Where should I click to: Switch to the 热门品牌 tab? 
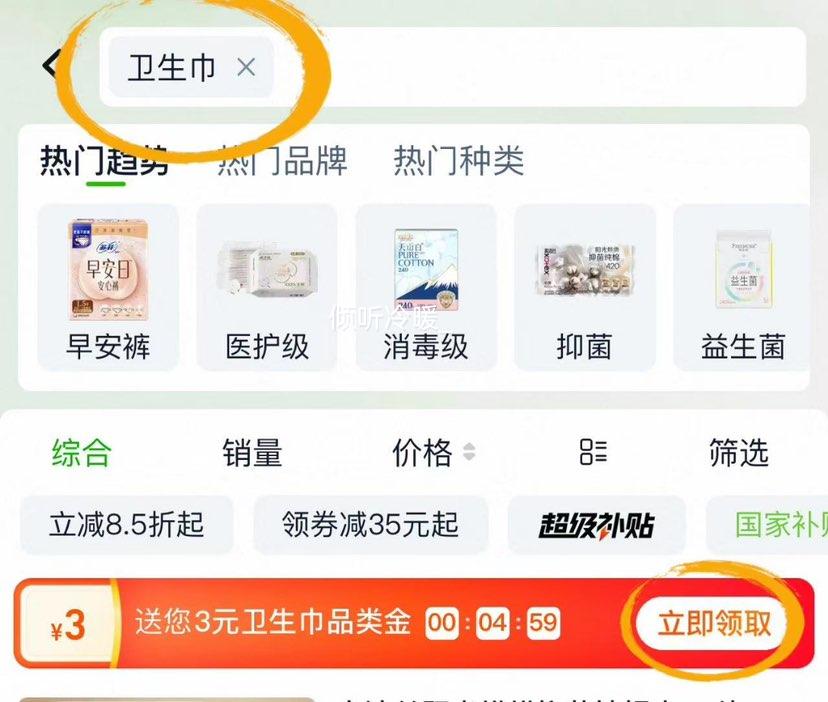click(x=283, y=161)
